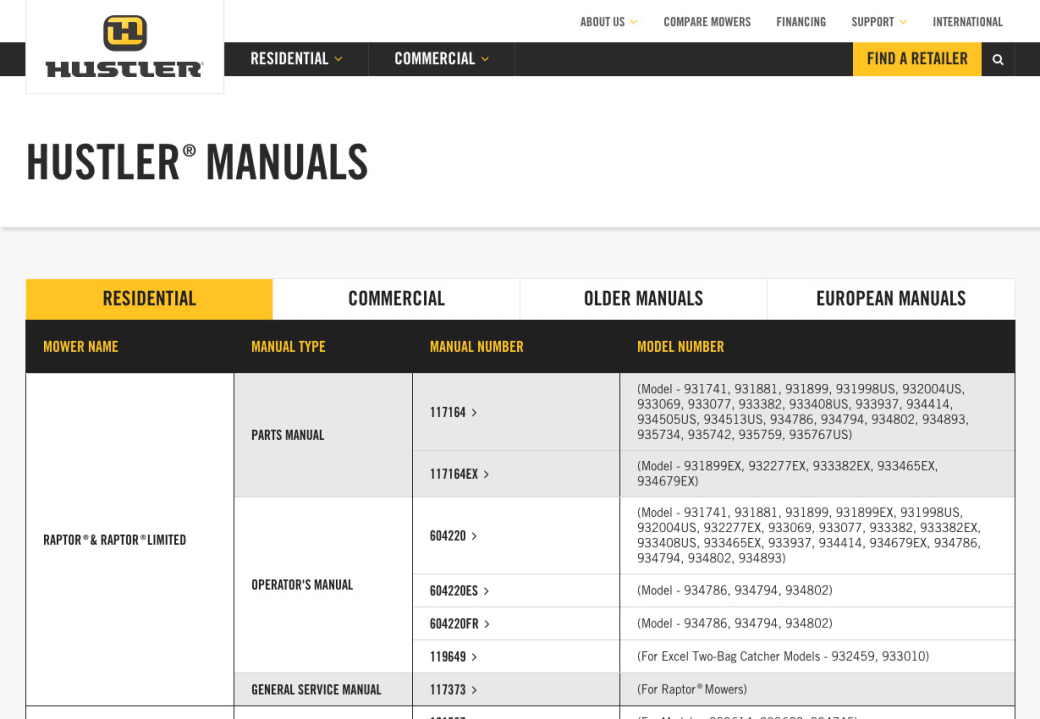Click model list for manual 604220ES
This screenshot has width=1040, height=719.
point(734,590)
